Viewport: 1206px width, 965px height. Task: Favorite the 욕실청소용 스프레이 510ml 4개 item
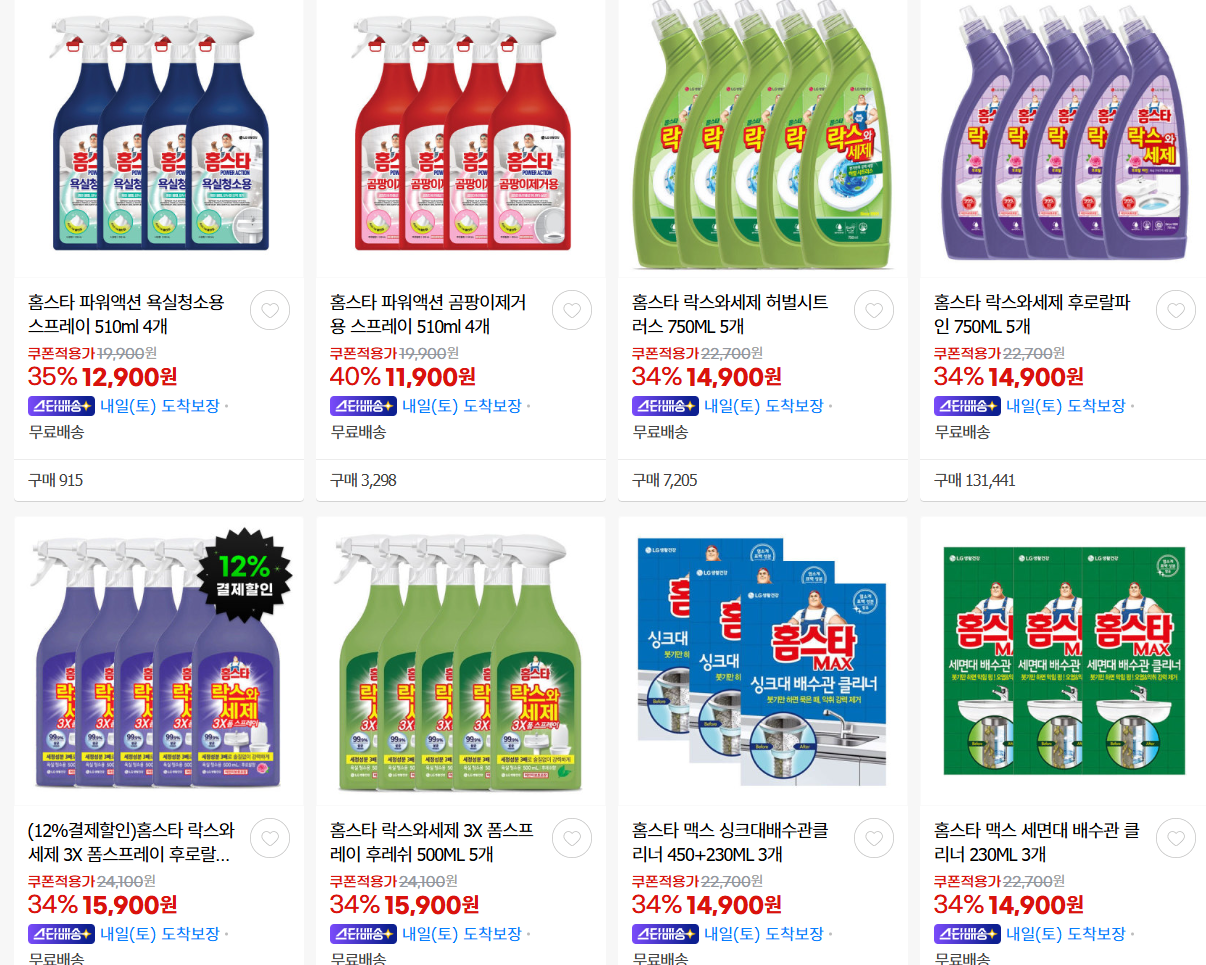270,310
